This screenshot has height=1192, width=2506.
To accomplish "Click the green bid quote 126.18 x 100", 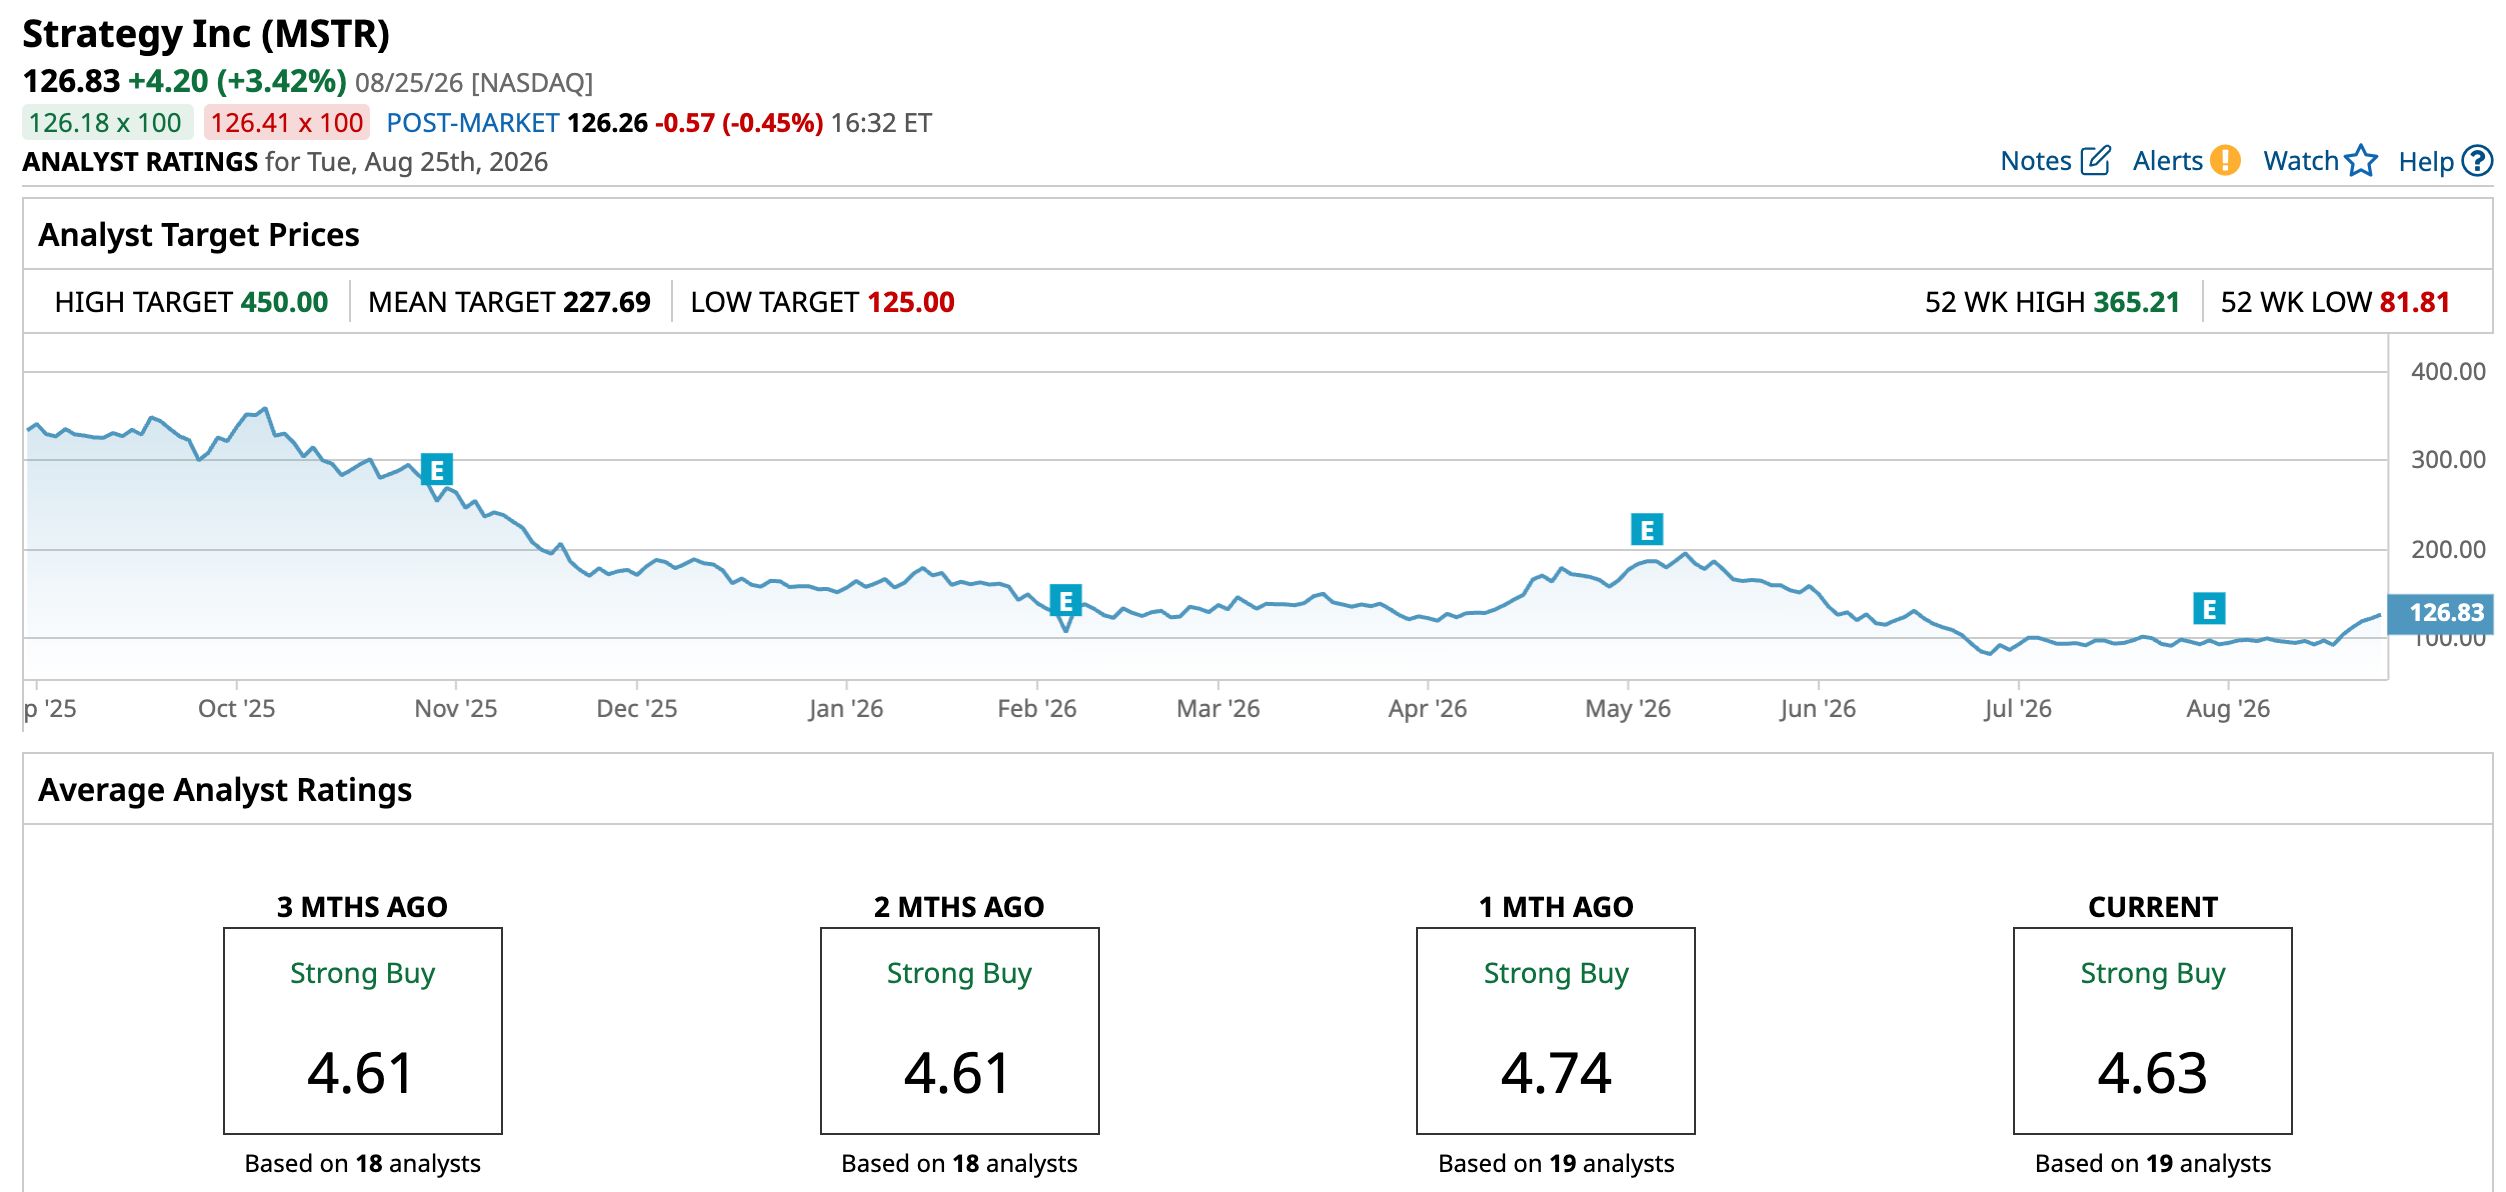I will 106,123.
